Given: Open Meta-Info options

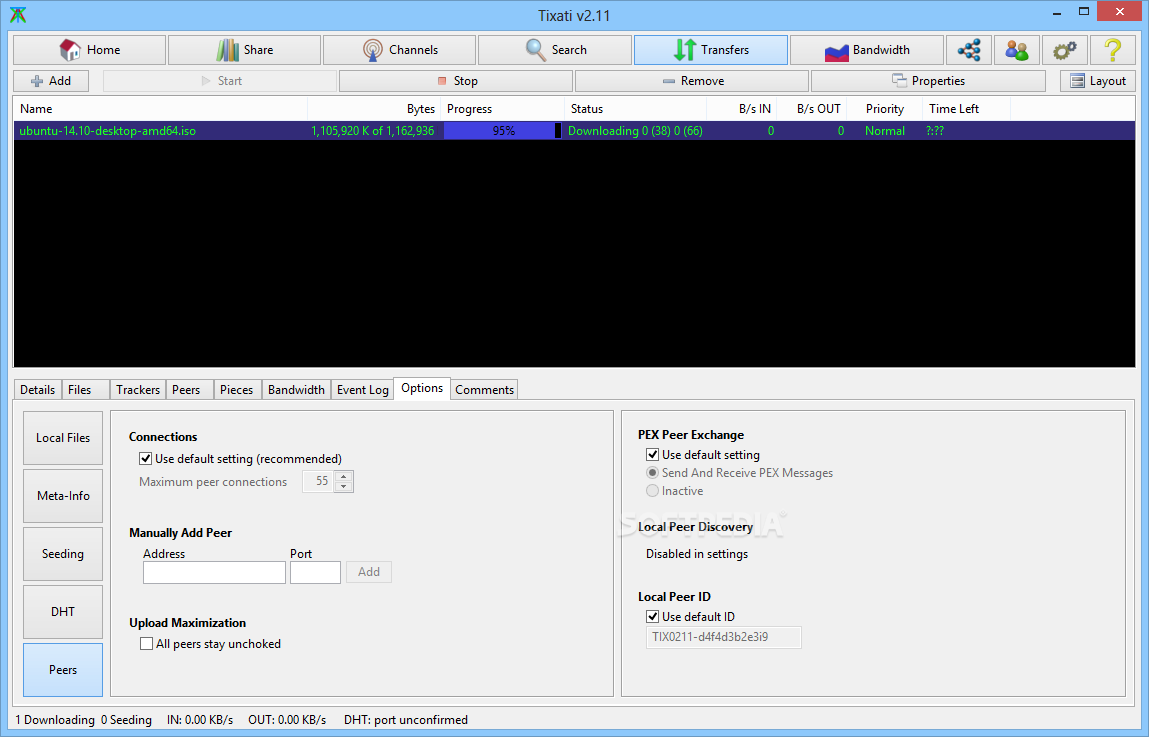Looking at the screenshot, I should [x=63, y=496].
